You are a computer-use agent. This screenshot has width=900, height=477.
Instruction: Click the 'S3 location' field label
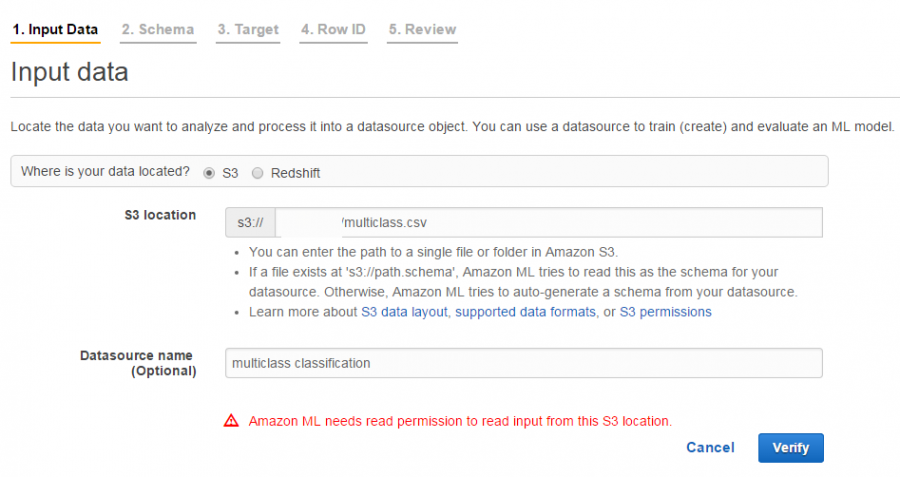point(160,215)
